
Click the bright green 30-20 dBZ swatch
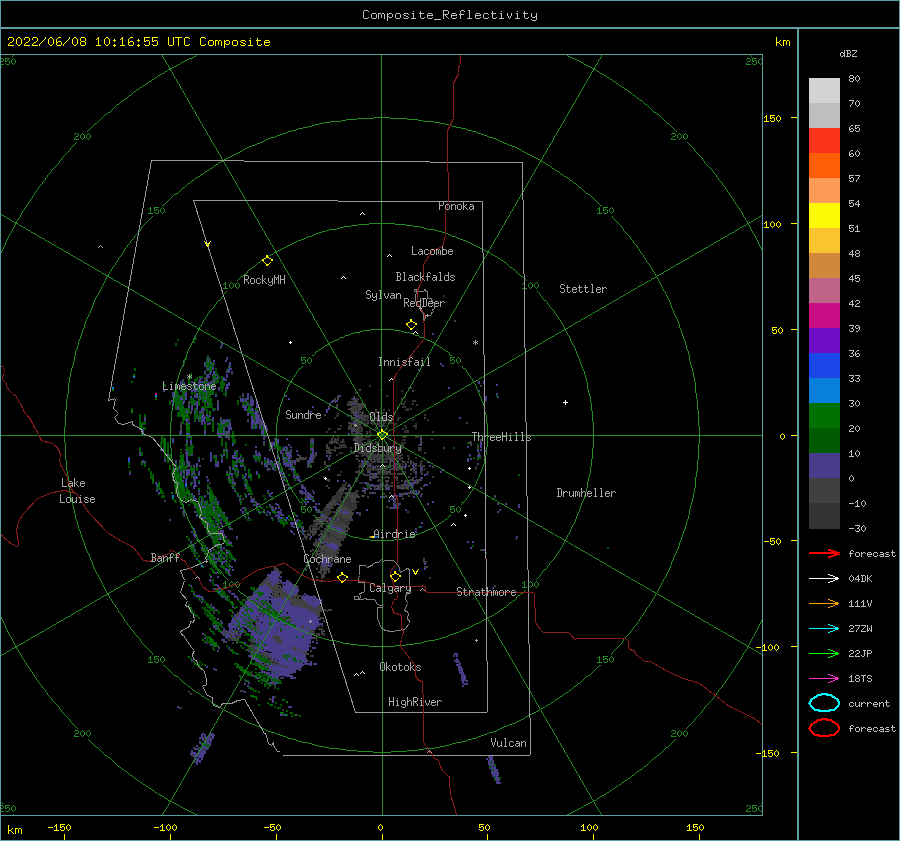click(x=824, y=416)
